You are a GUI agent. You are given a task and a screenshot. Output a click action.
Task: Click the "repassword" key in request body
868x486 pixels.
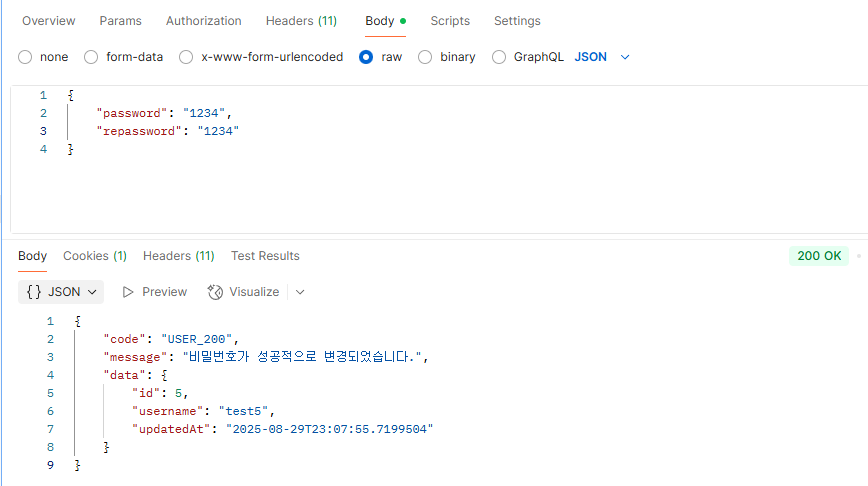(x=139, y=131)
